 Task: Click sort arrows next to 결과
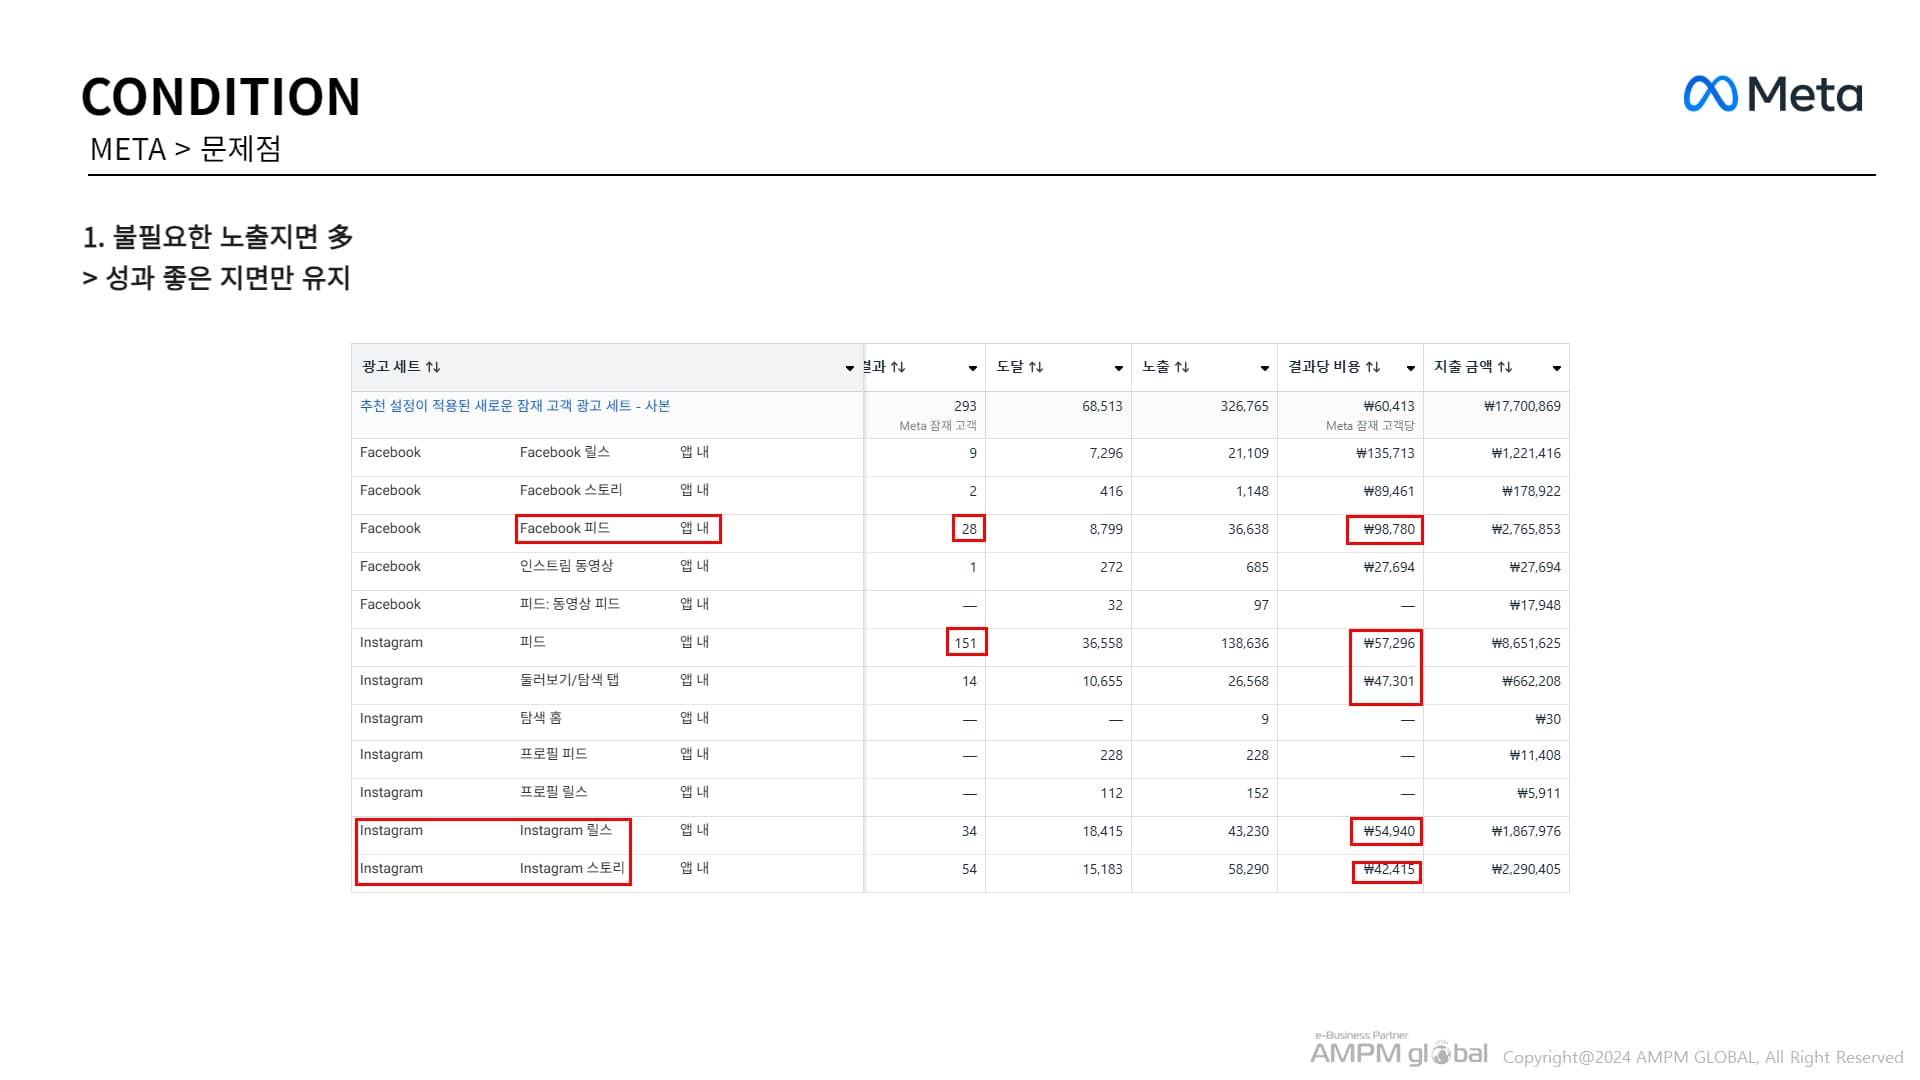(x=898, y=367)
